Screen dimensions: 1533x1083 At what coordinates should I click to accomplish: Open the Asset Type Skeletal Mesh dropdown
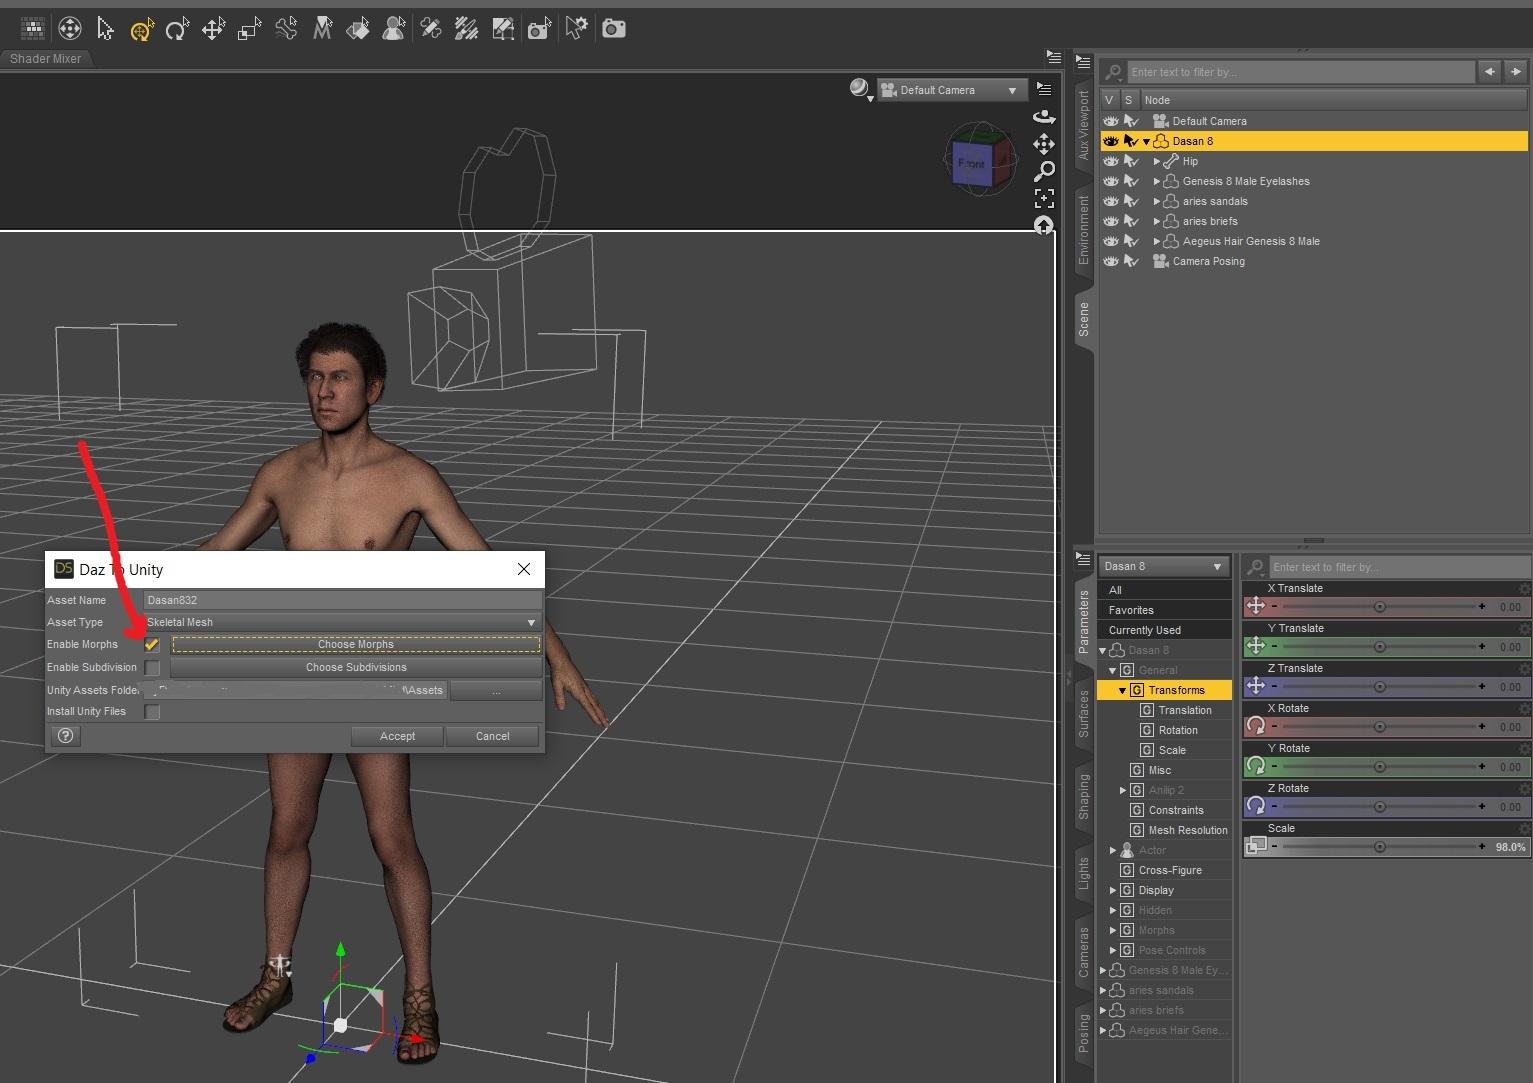(x=342, y=622)
